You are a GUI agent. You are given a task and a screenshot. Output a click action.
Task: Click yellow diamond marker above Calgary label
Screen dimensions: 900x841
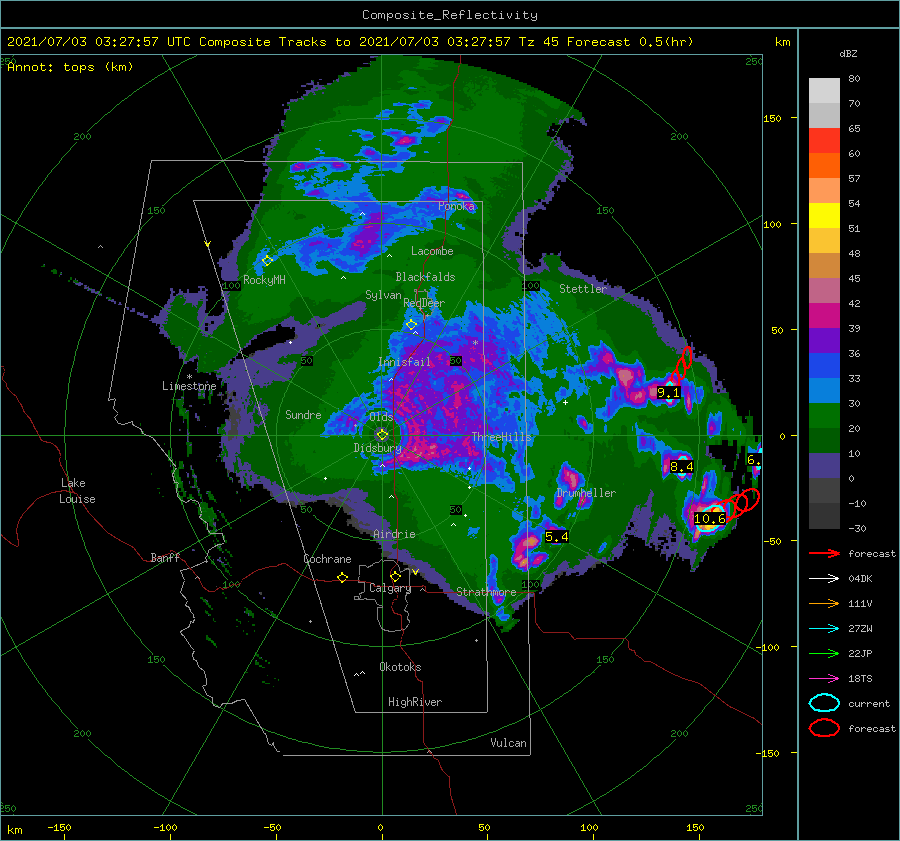395,576
